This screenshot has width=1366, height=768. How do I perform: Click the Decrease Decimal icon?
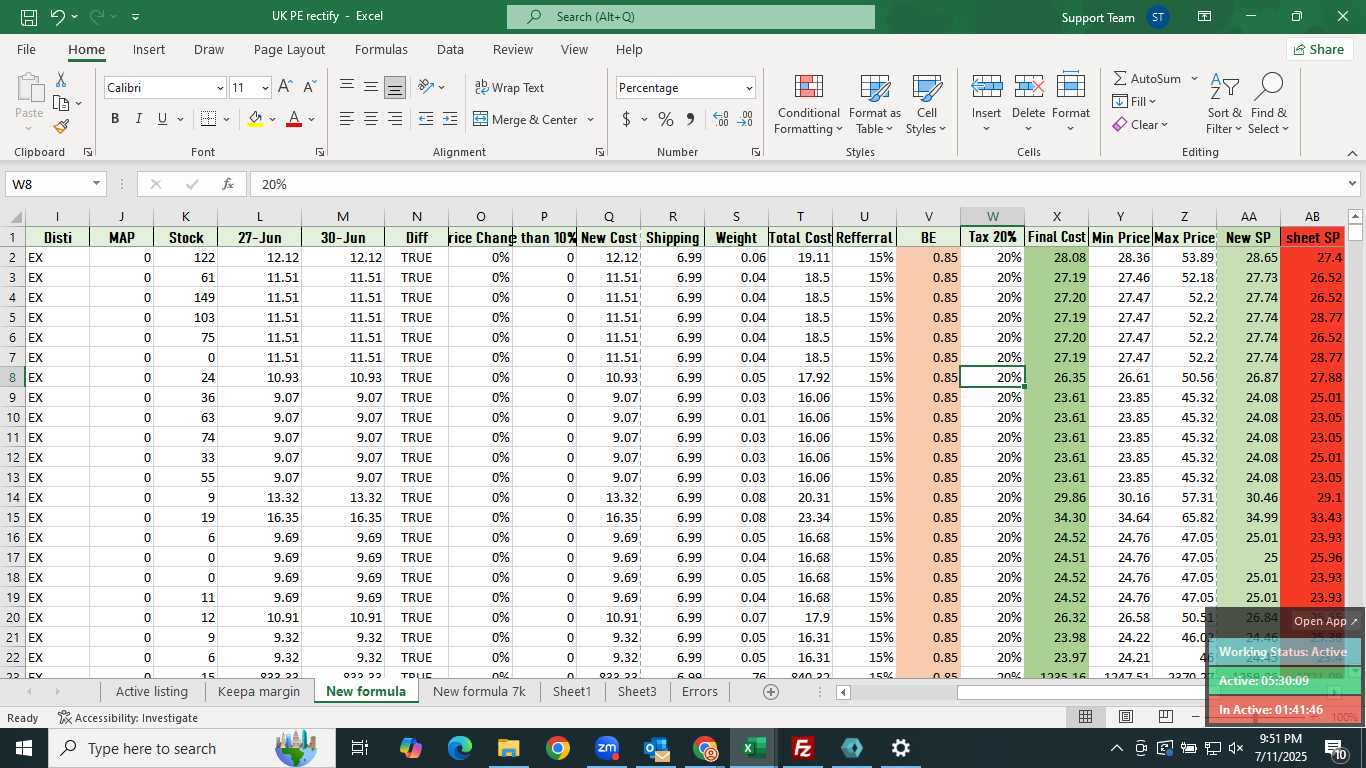745,119
